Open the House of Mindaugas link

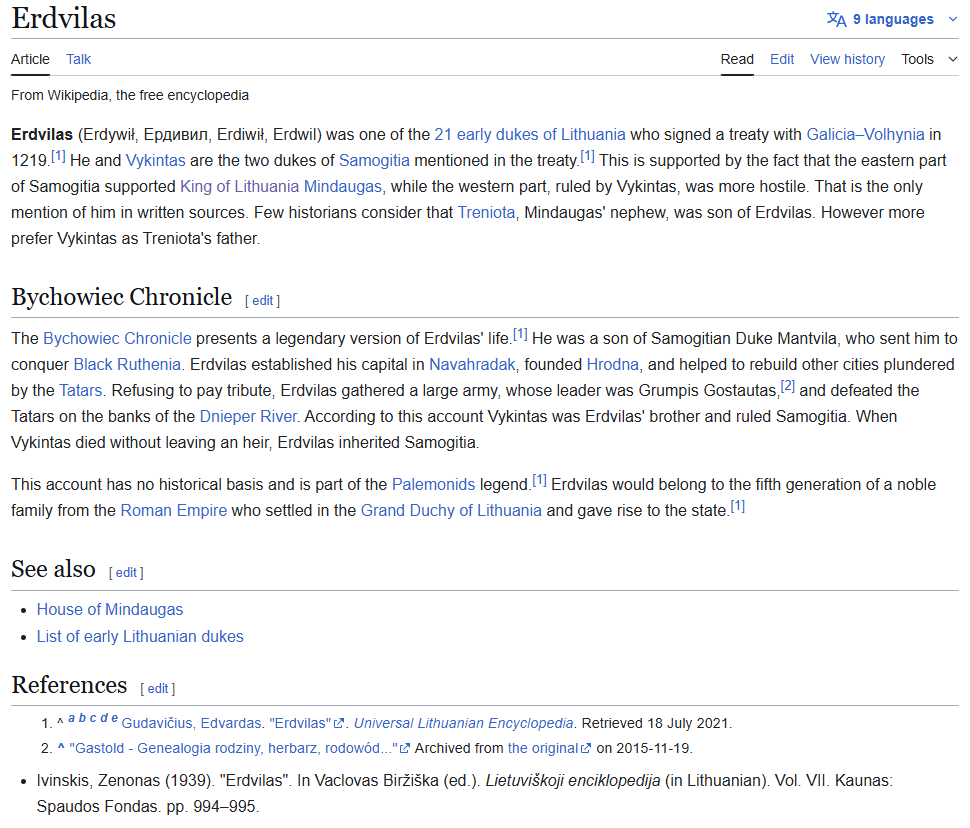tap(110, 609)
